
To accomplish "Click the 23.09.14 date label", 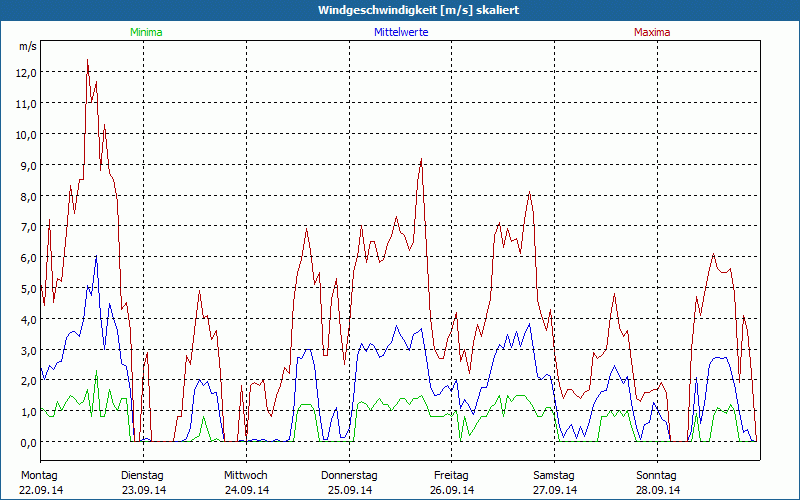I will click(x=144, y=490).
